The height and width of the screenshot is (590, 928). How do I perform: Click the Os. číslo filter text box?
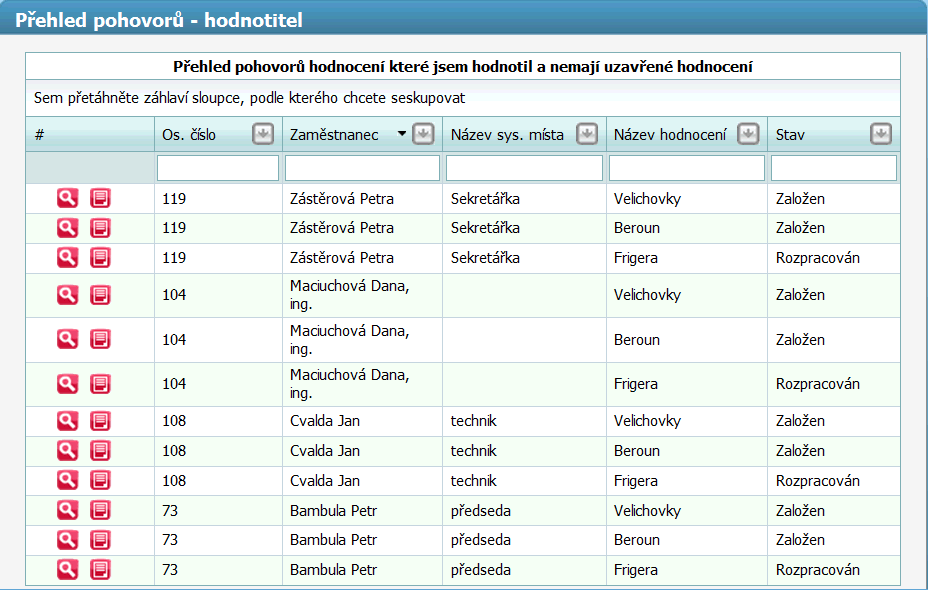click(x=218, y=168)
